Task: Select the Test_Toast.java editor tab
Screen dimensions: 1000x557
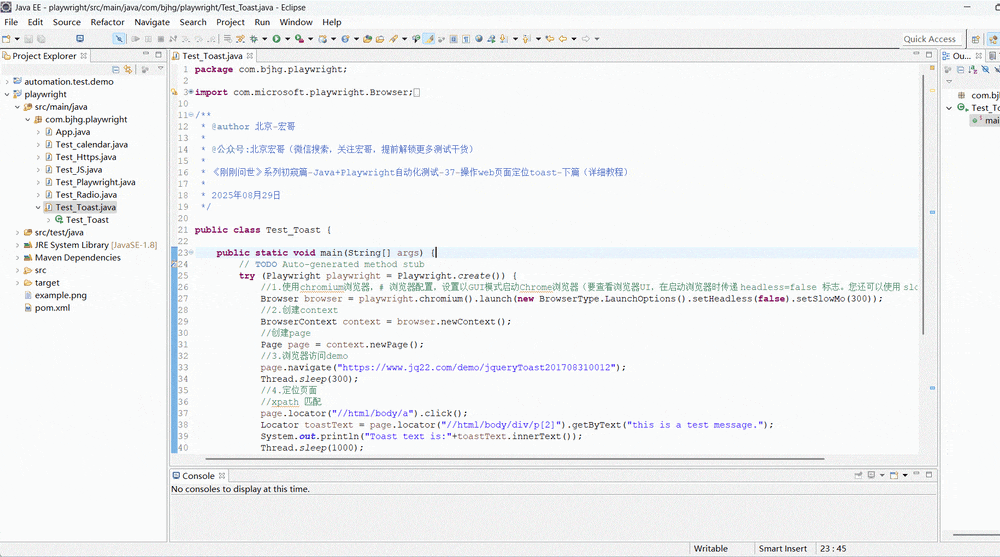Action: pyautogui.click(x=212, y=56)
